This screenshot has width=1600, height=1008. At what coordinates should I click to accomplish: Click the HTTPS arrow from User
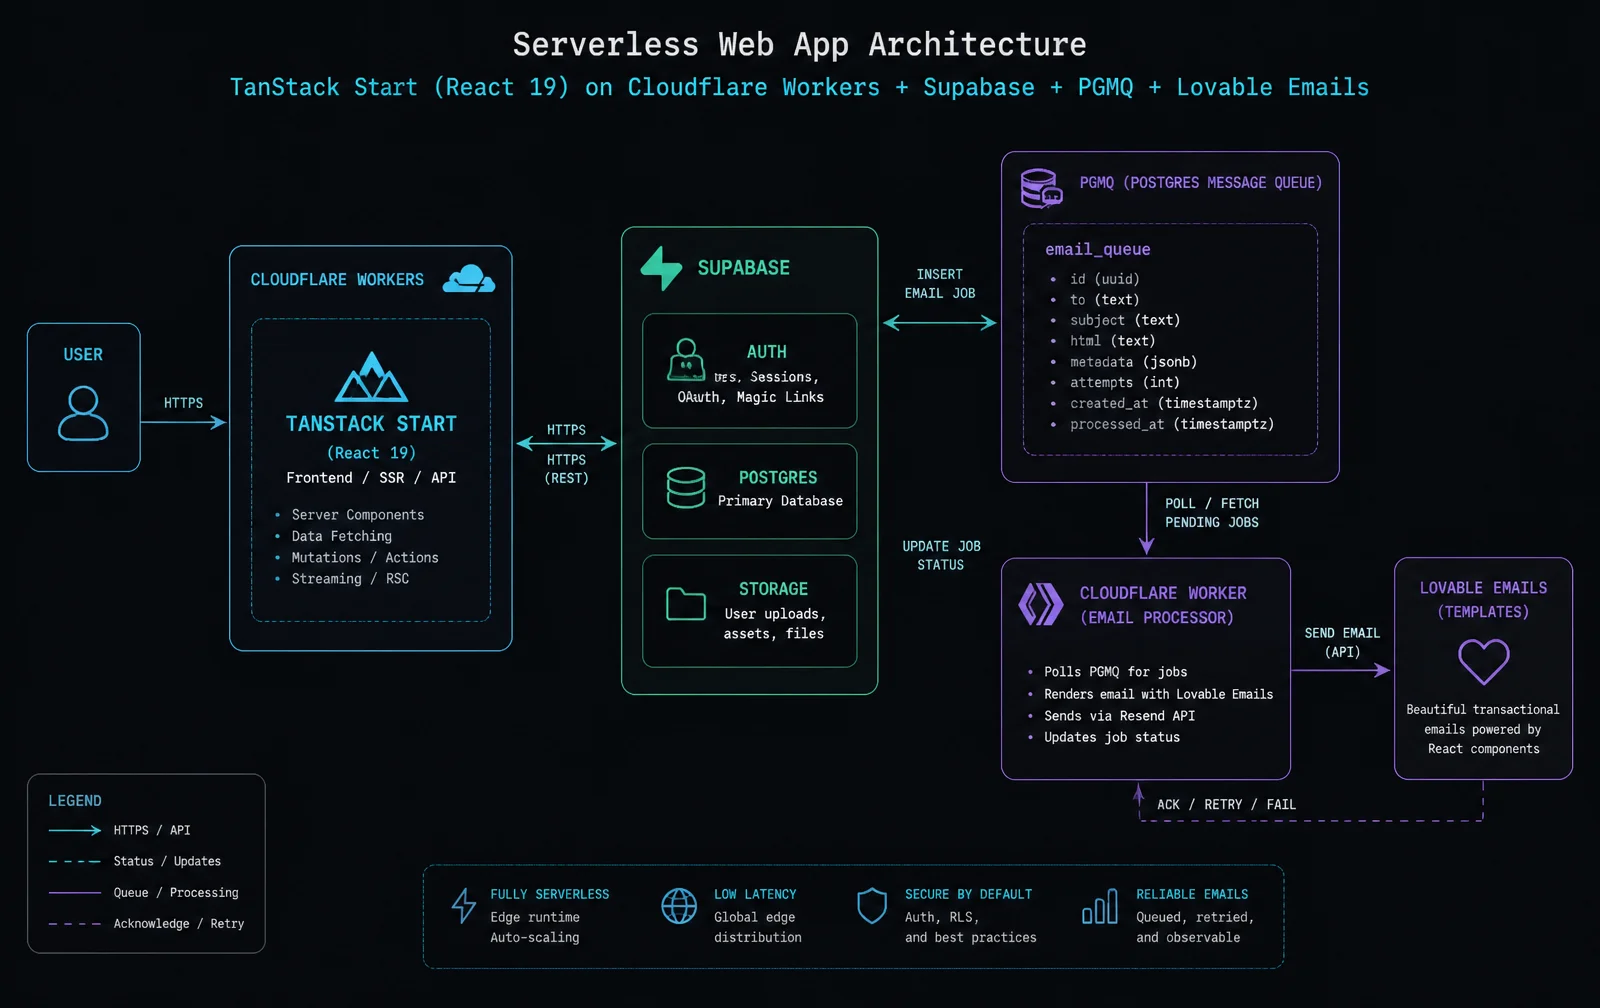click(184, 422)
